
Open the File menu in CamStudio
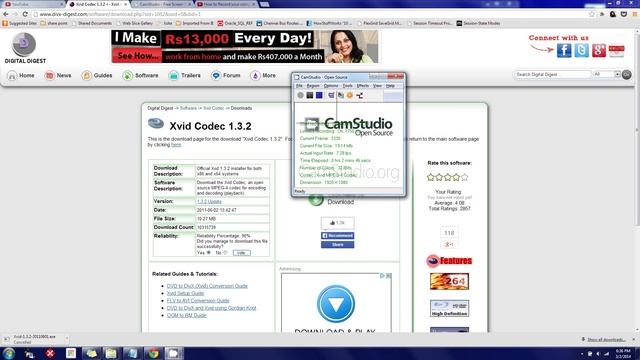click(299, 86)
